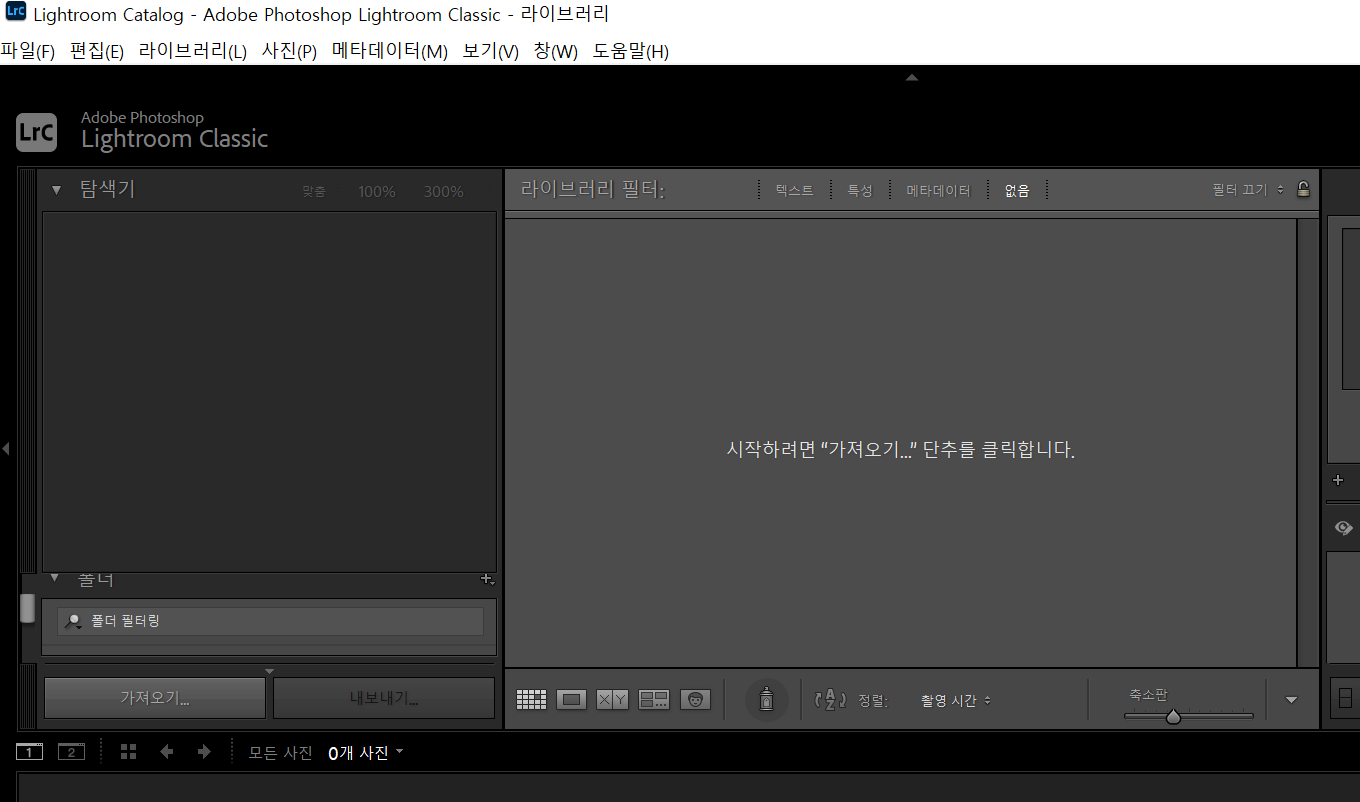The image size is (1360, 802).
Task: Toggle the filter lock icon
Action: [x=1303, y=189]
